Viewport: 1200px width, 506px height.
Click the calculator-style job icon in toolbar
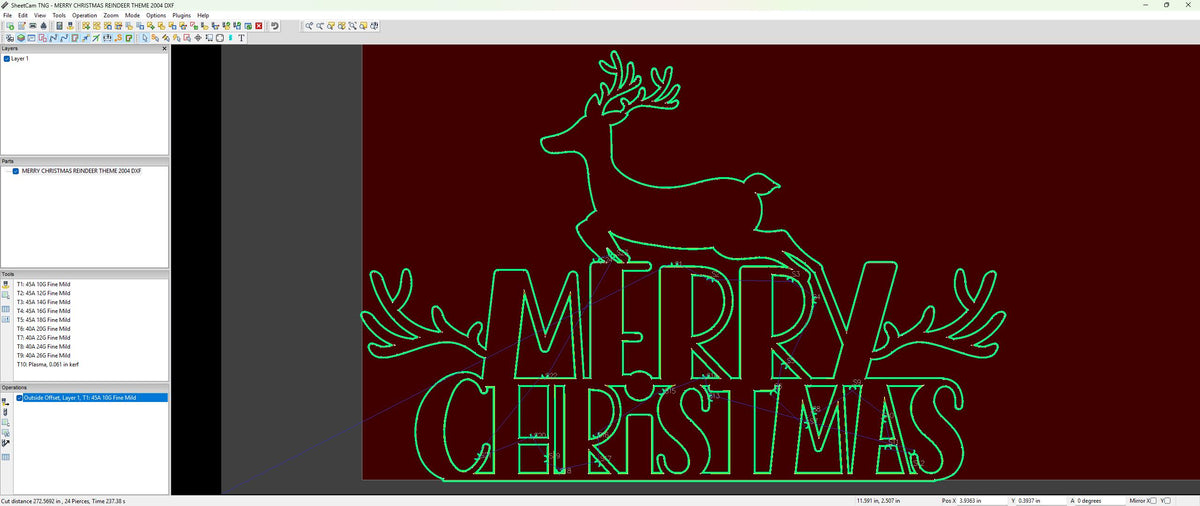coord(59,25)
